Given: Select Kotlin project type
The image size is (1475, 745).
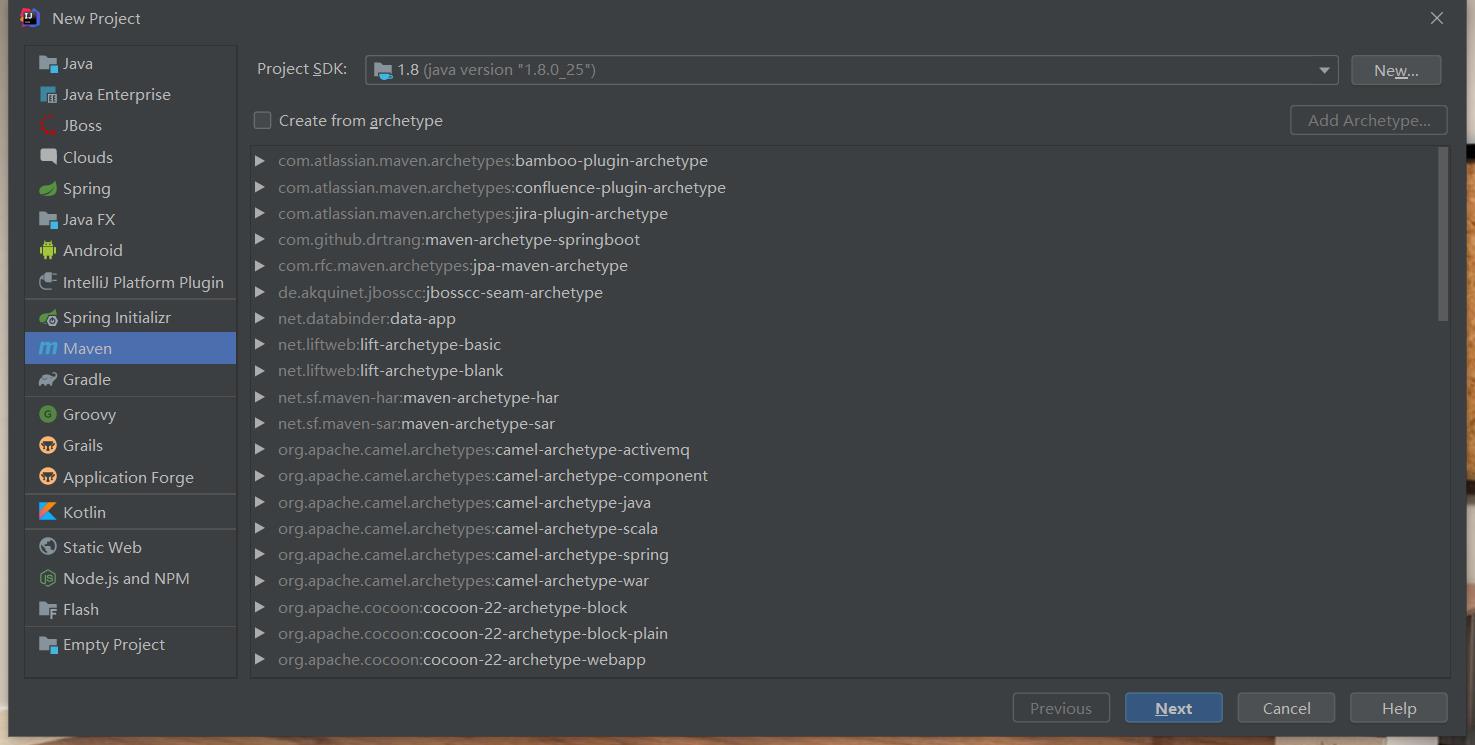Looking at the screenshot, I should click(130, 512).
